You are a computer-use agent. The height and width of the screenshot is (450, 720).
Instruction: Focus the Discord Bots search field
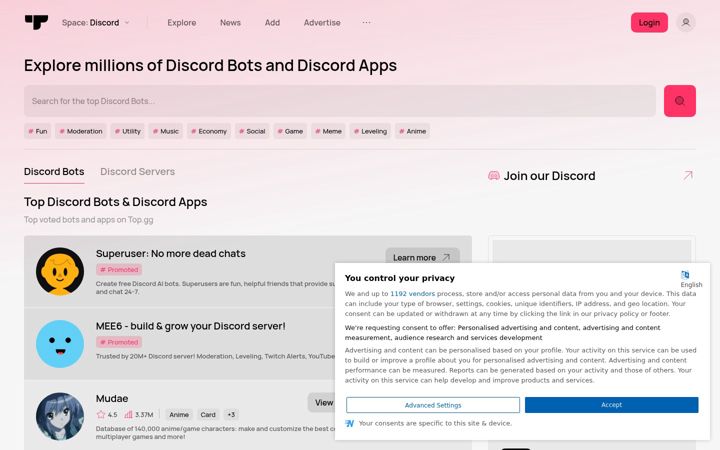tap(340, 101)
